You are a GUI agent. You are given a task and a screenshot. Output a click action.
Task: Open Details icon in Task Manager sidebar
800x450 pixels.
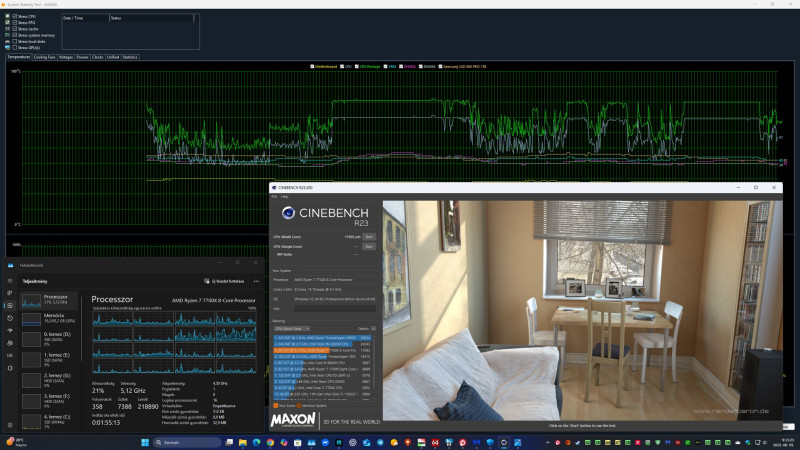click(10, 356)
